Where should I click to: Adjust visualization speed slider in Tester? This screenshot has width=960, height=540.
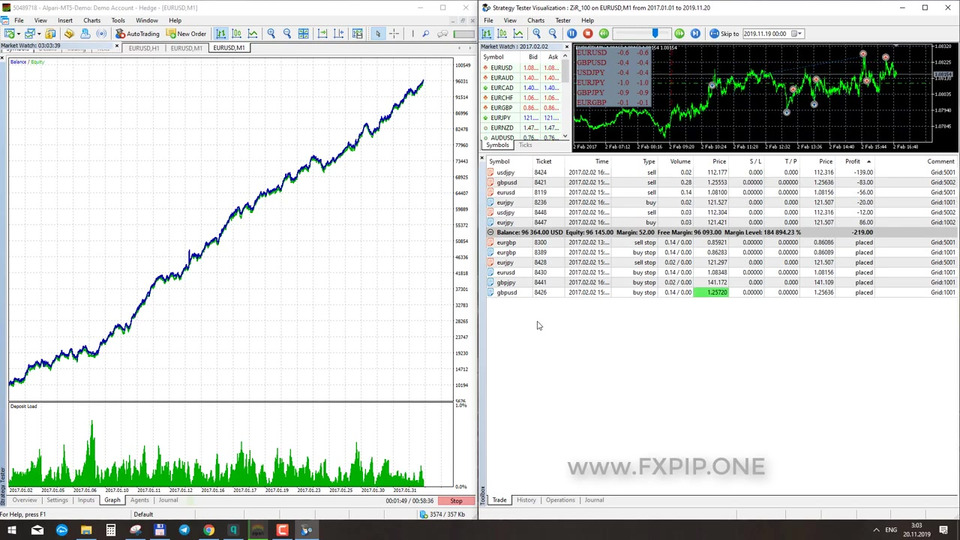(655, 33)
